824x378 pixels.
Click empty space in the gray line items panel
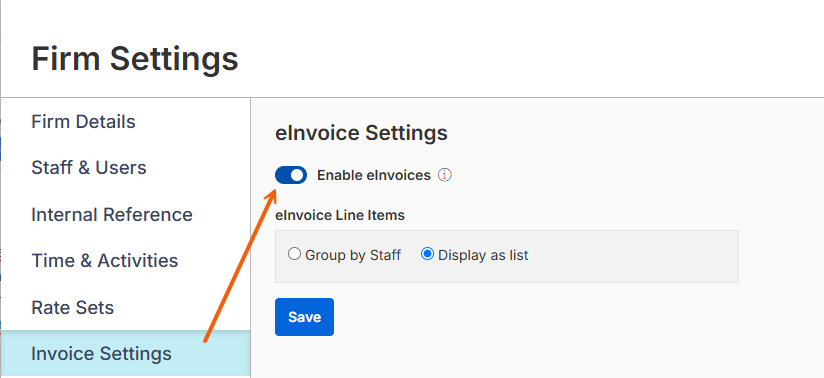click(x=631, y=256)
